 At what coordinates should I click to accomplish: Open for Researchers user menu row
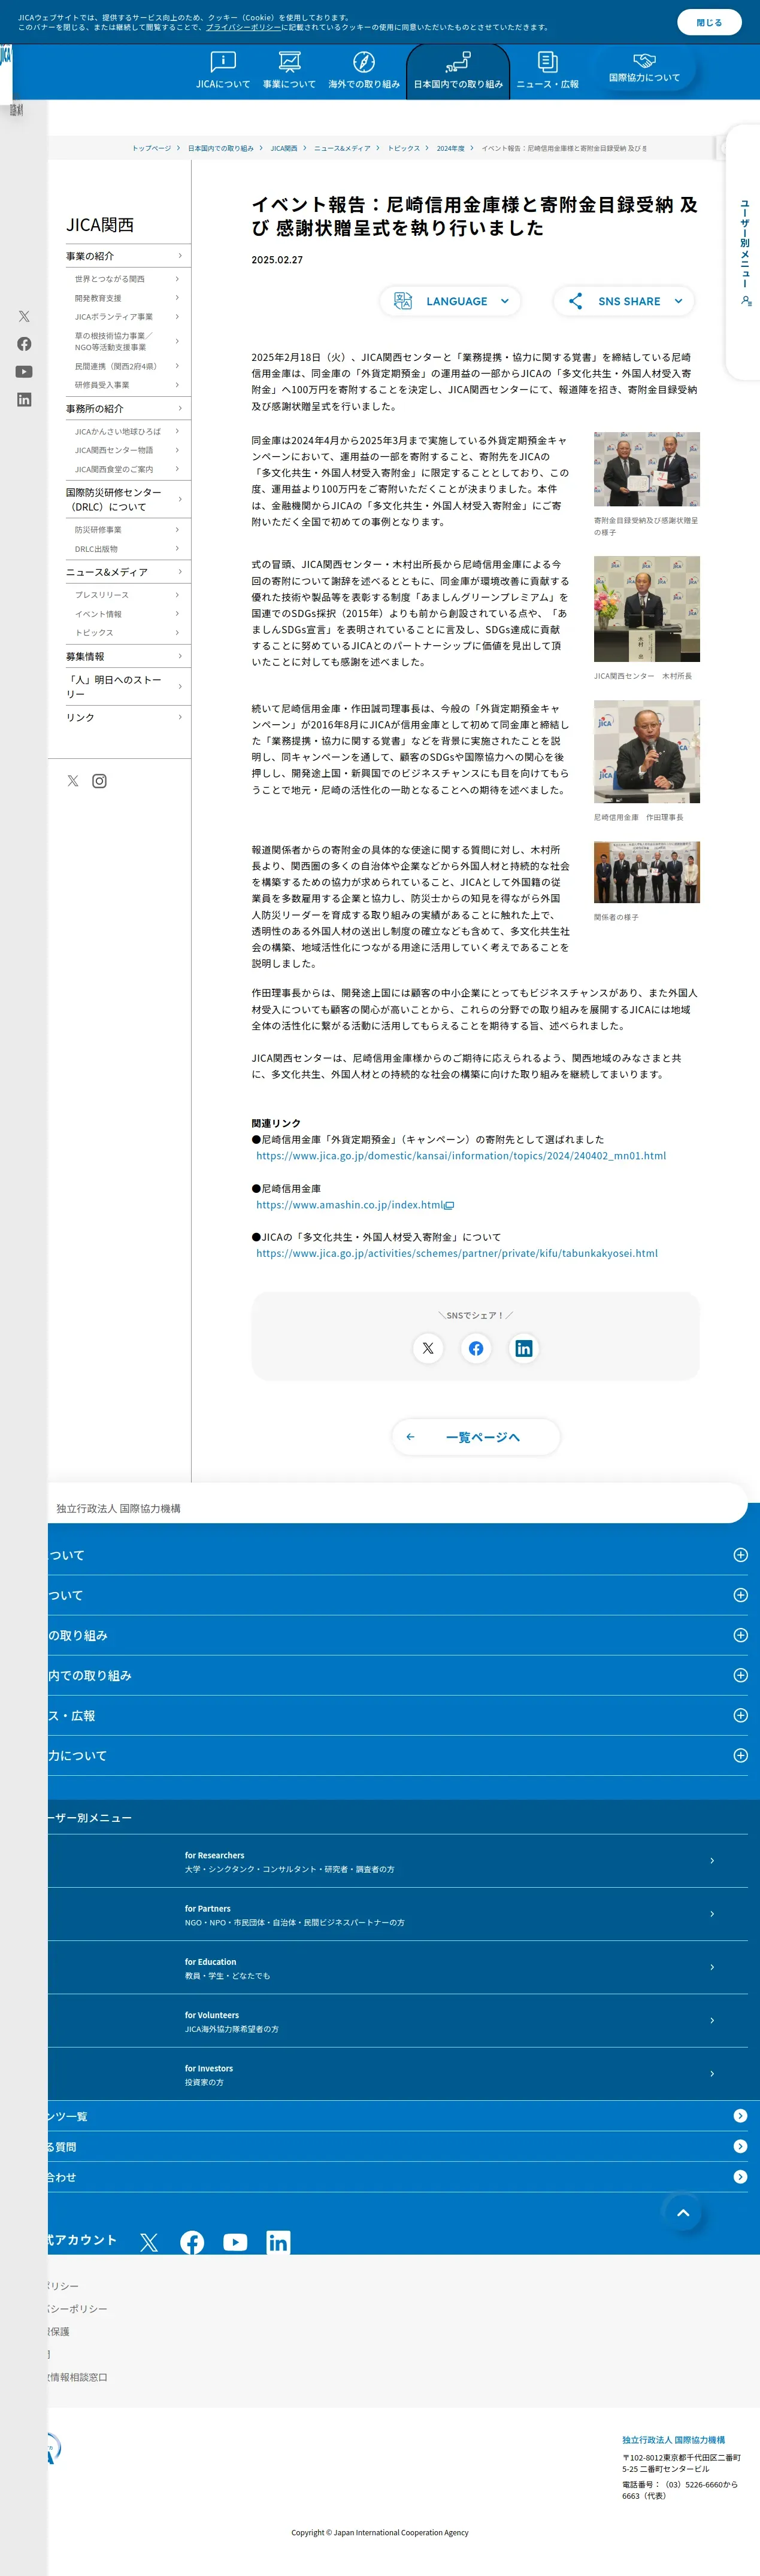pyautogui.click(x=398, y=1861)
